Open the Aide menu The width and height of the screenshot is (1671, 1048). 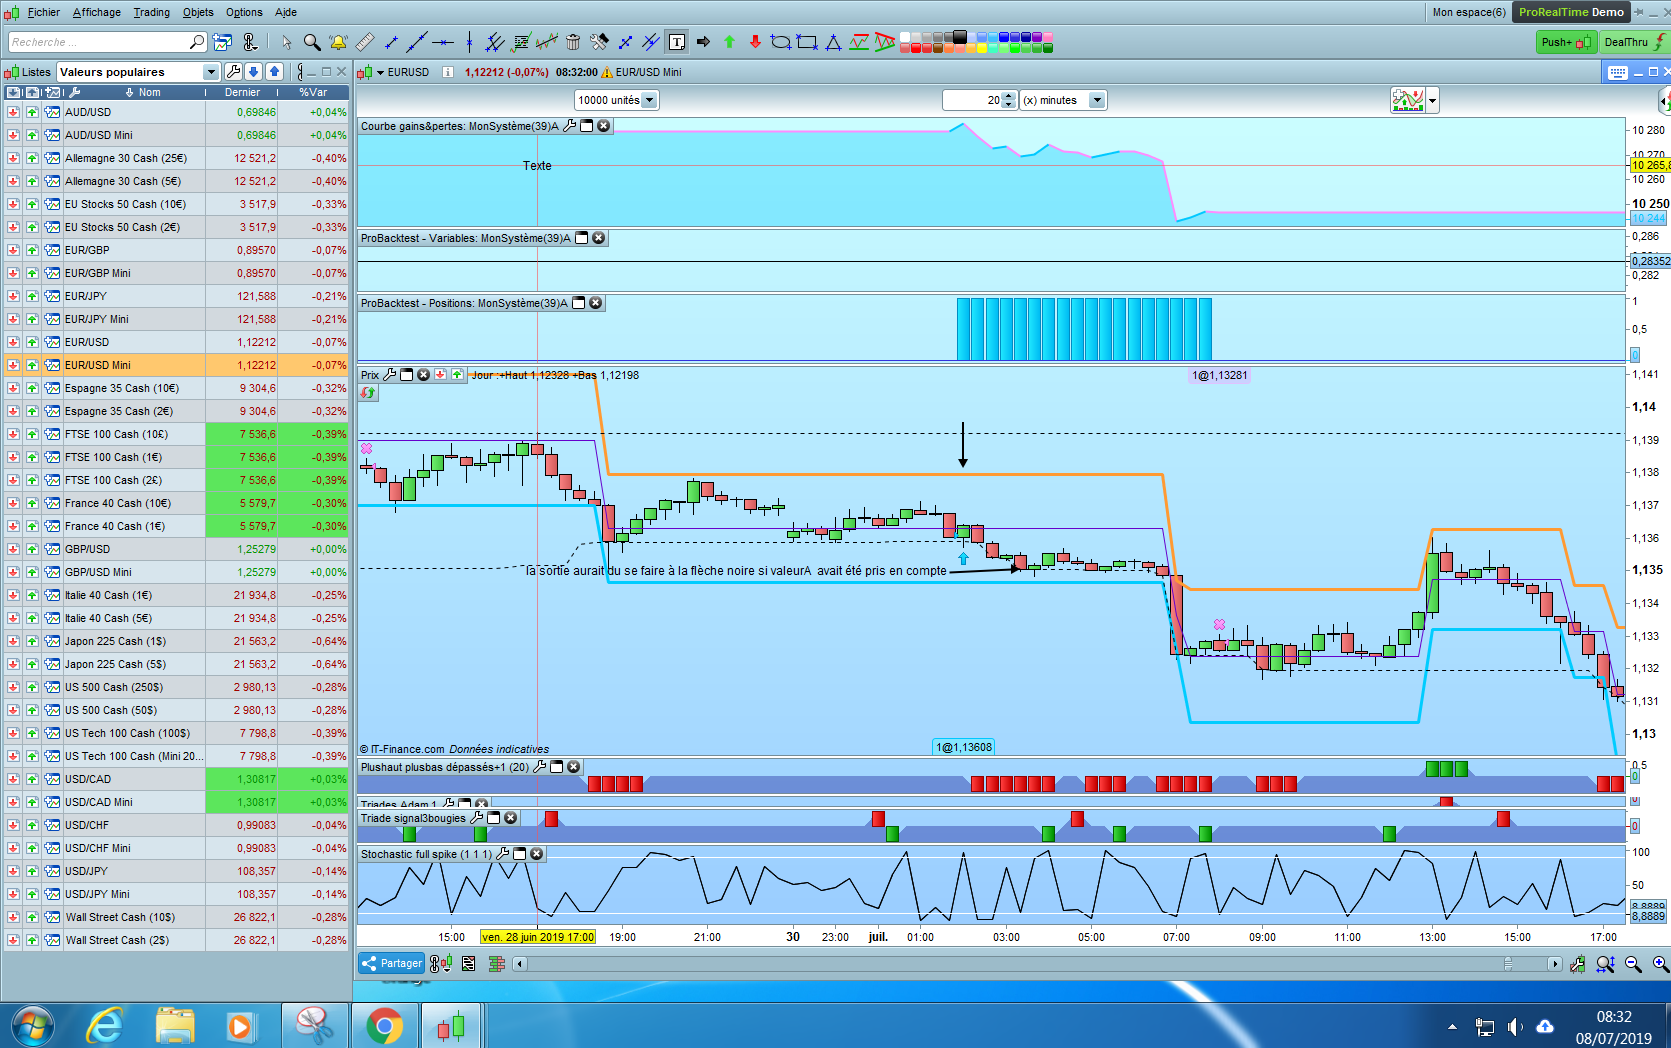tap(286, 12)
